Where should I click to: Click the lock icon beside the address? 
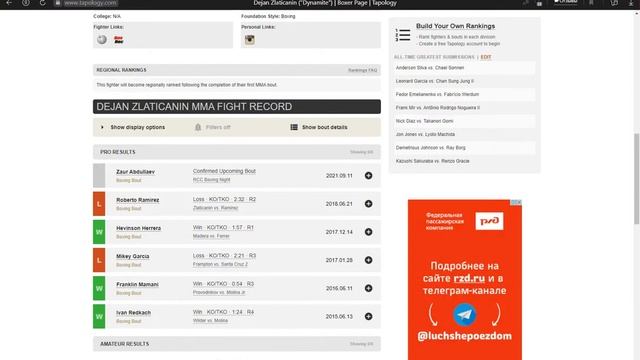click(x=58, y=3)
